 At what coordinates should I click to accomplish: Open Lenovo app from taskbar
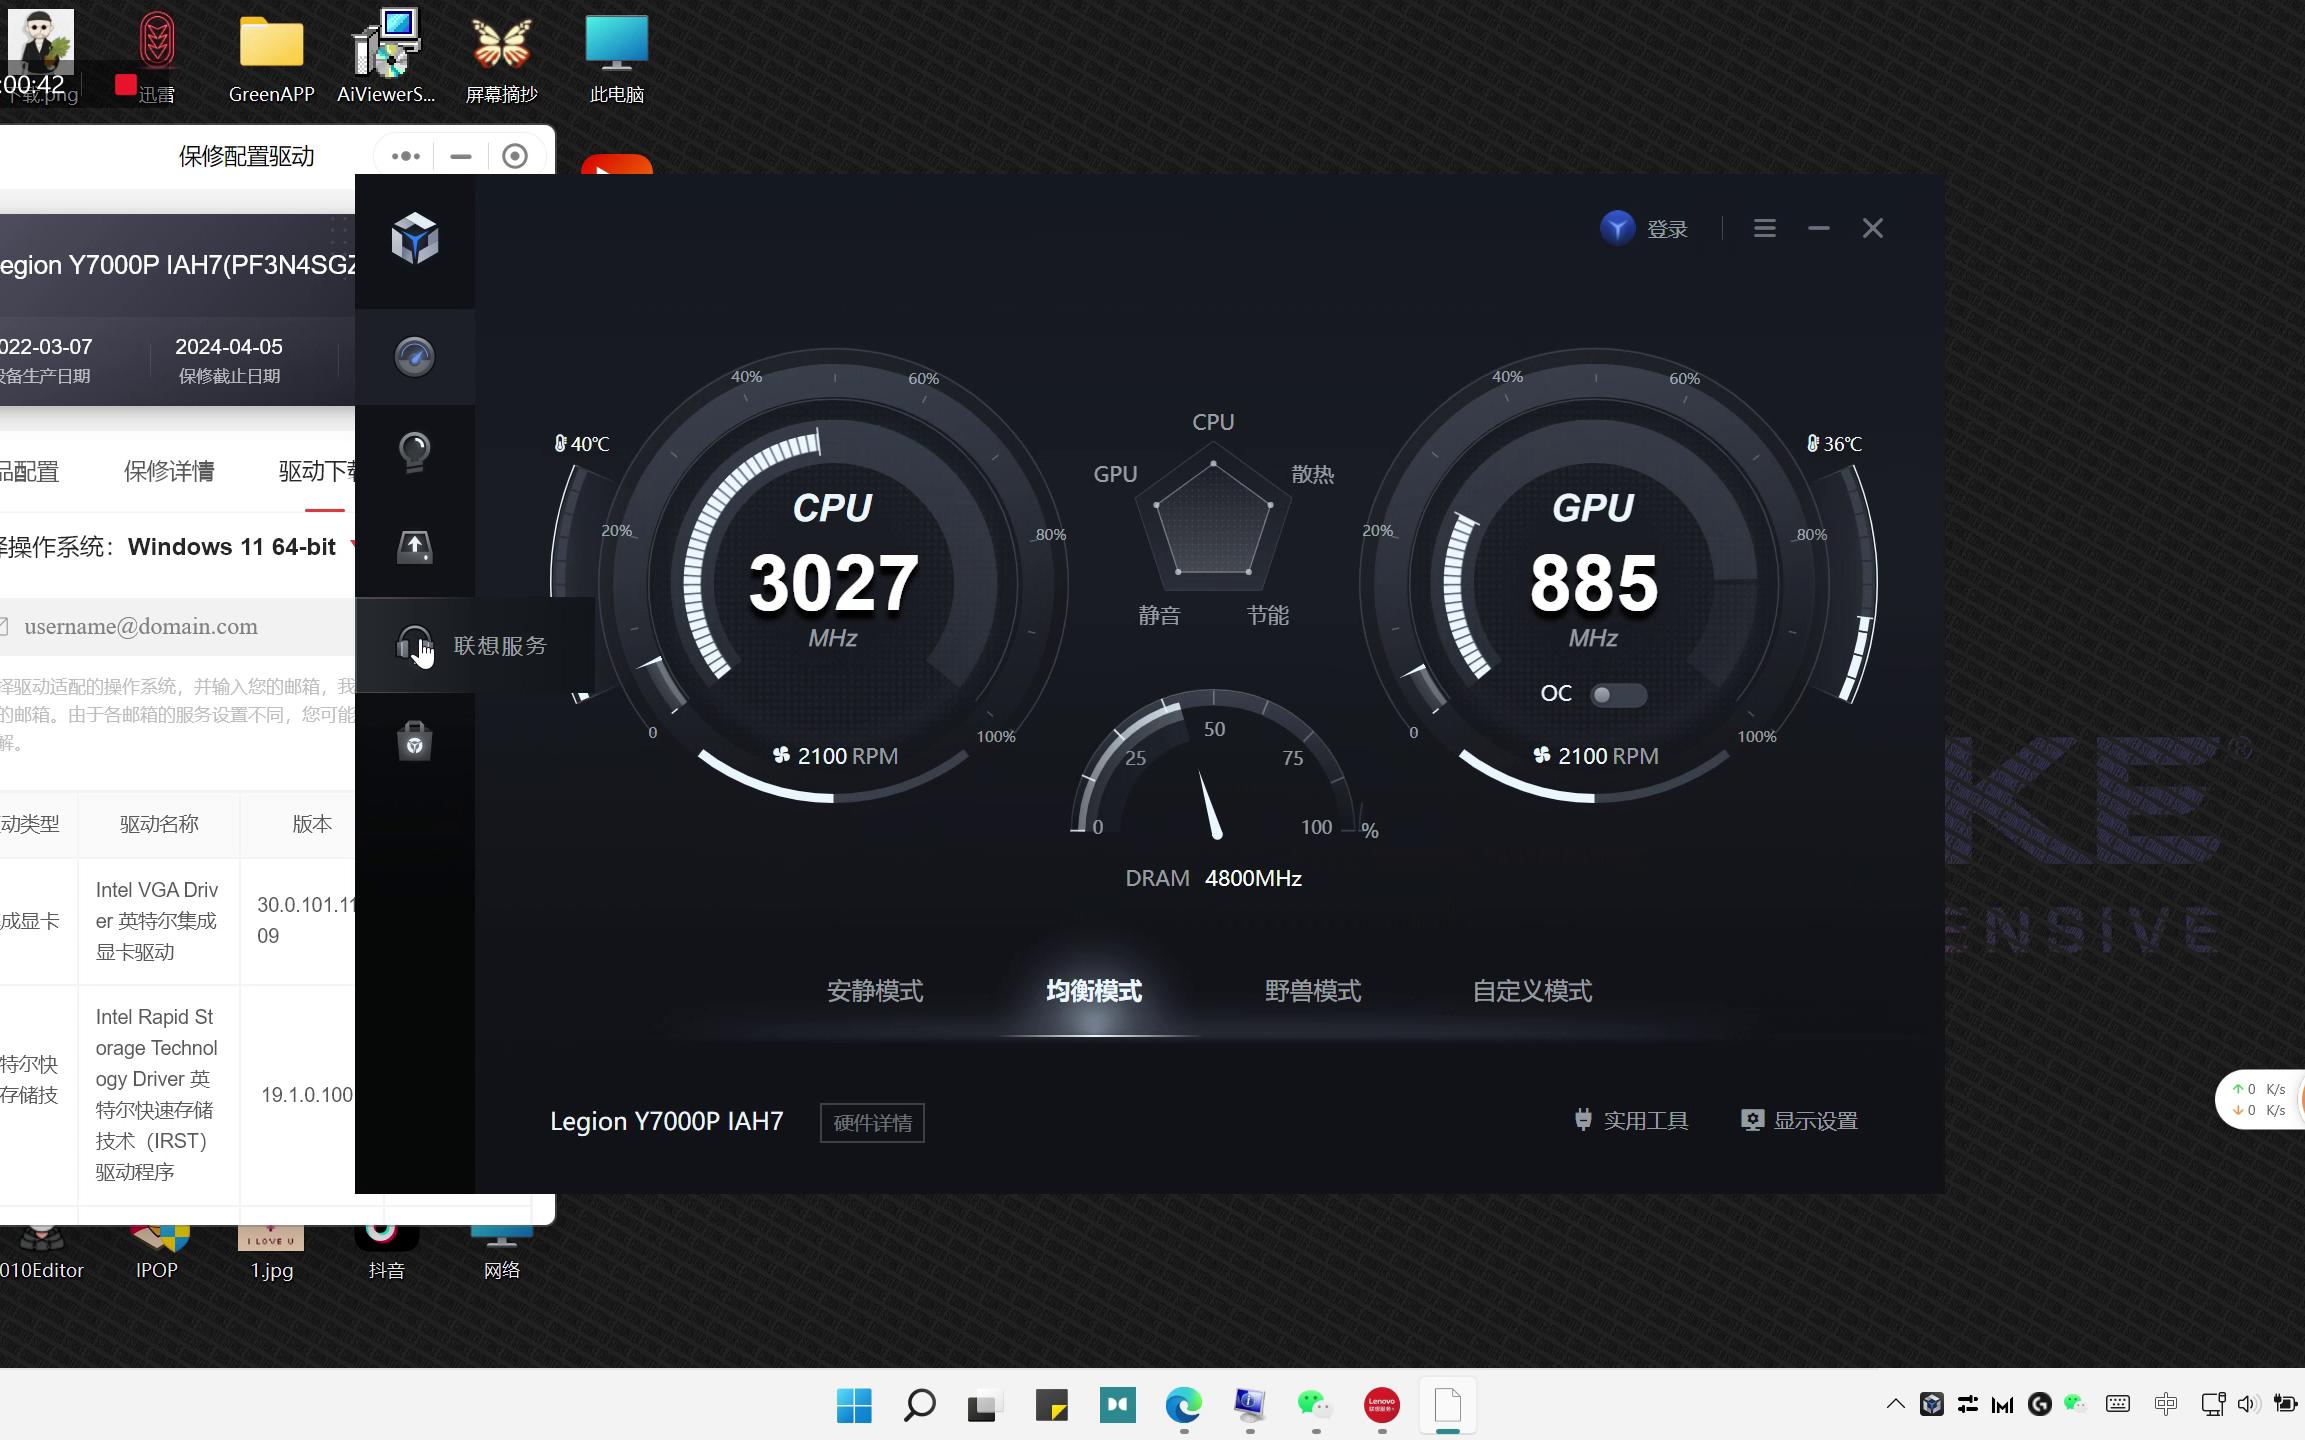1380,1404
